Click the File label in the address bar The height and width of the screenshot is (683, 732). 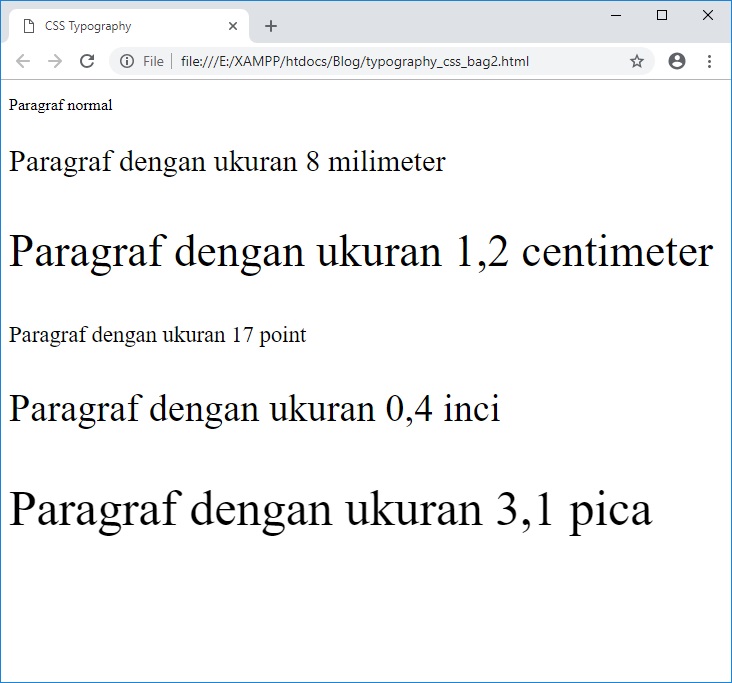pos(153,61)
